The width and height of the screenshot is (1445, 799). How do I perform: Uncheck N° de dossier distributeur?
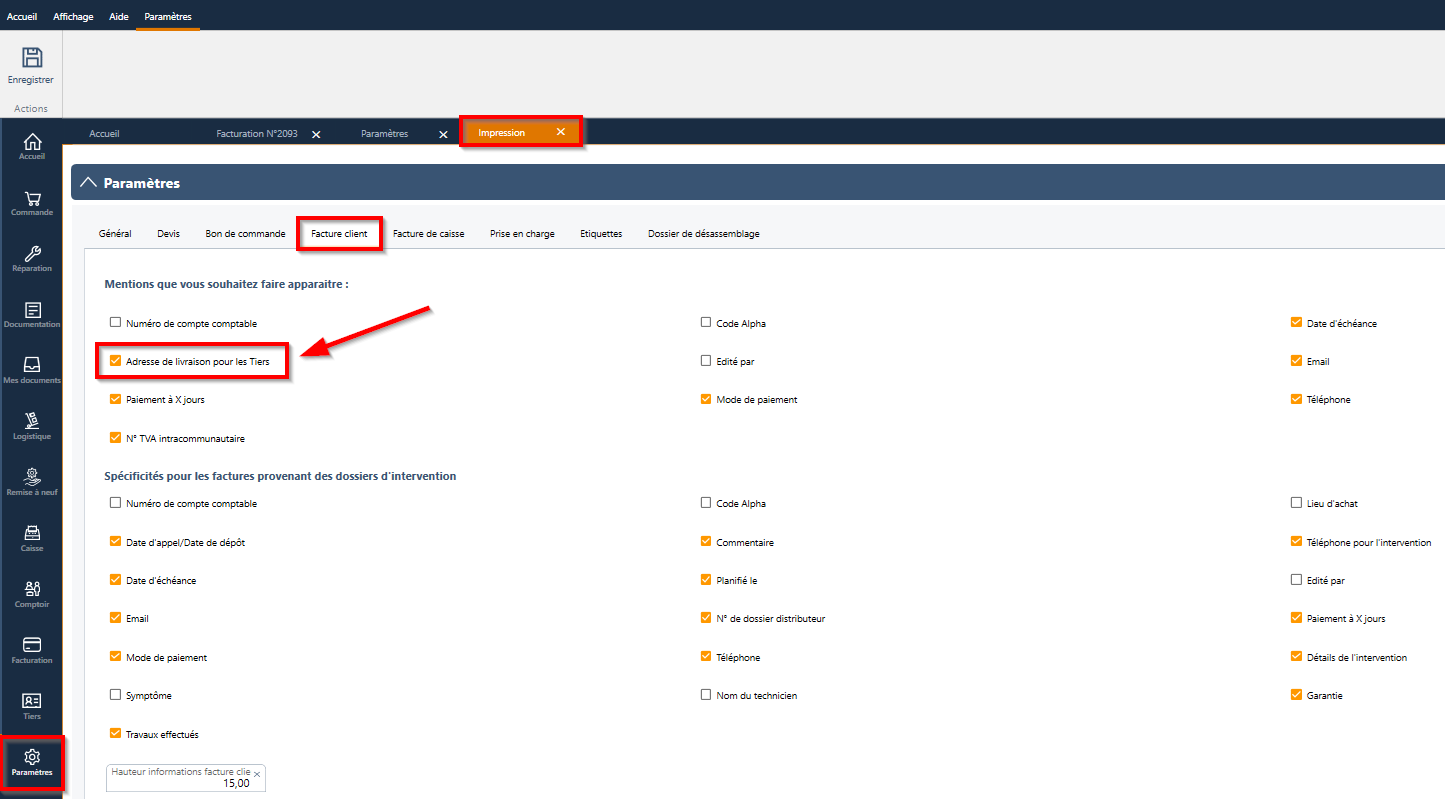pyautogui.click(x=706, y=618)
